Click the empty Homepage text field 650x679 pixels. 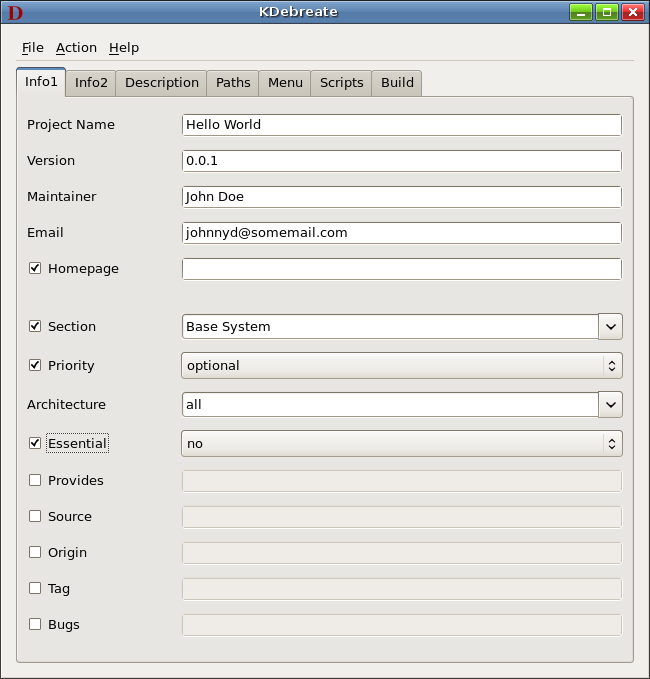coord(402,268)
